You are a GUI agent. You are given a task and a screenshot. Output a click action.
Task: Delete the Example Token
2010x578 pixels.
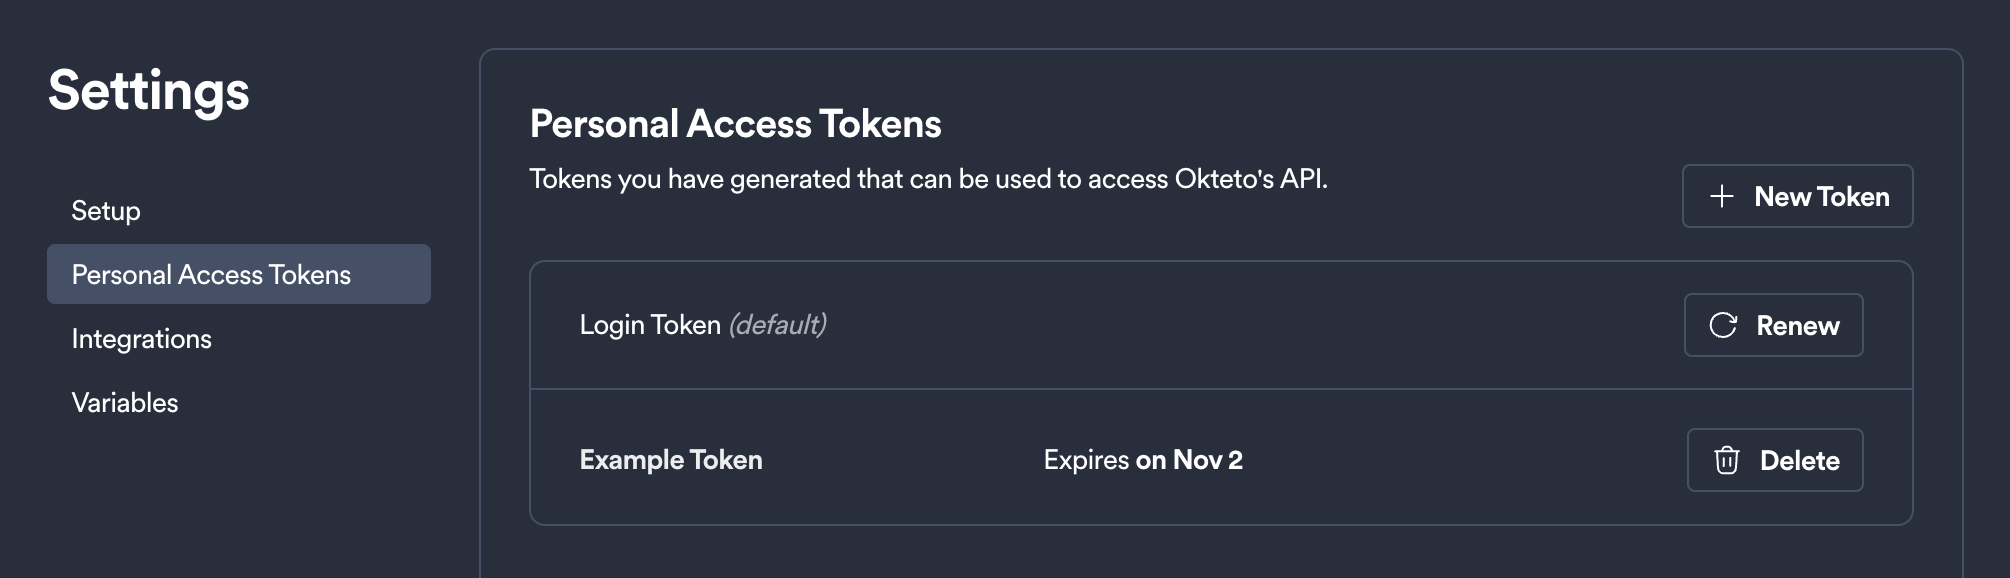pyautogui.click(x=1775, y=460)
